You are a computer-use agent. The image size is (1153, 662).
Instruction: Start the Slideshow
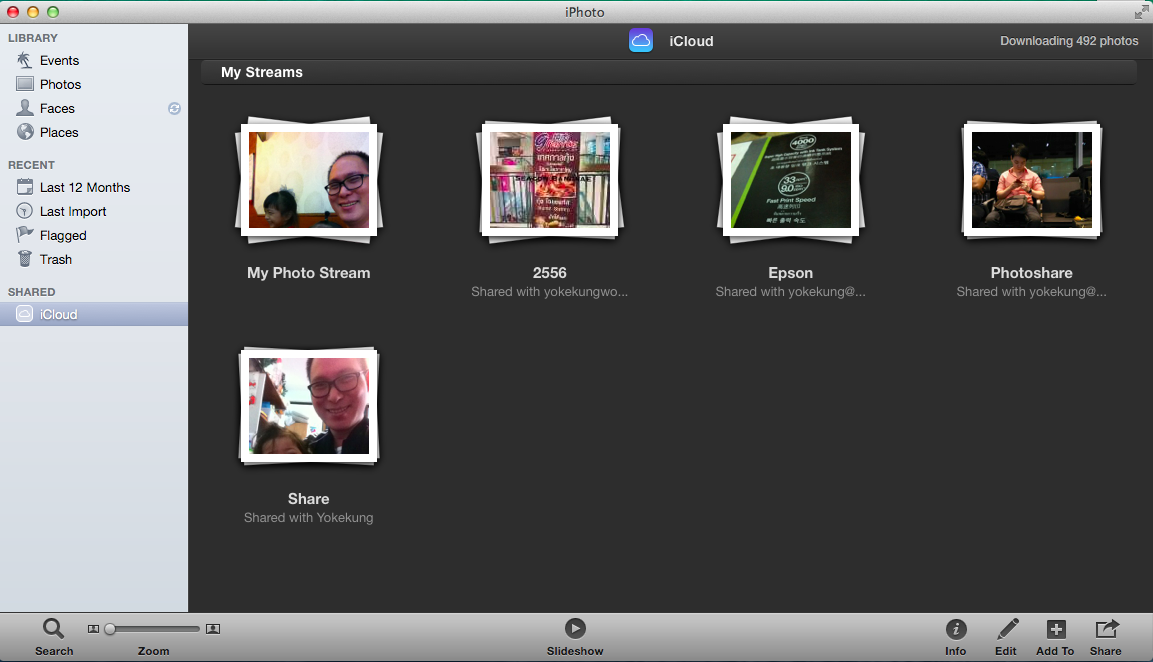click(x=575, y=637)
